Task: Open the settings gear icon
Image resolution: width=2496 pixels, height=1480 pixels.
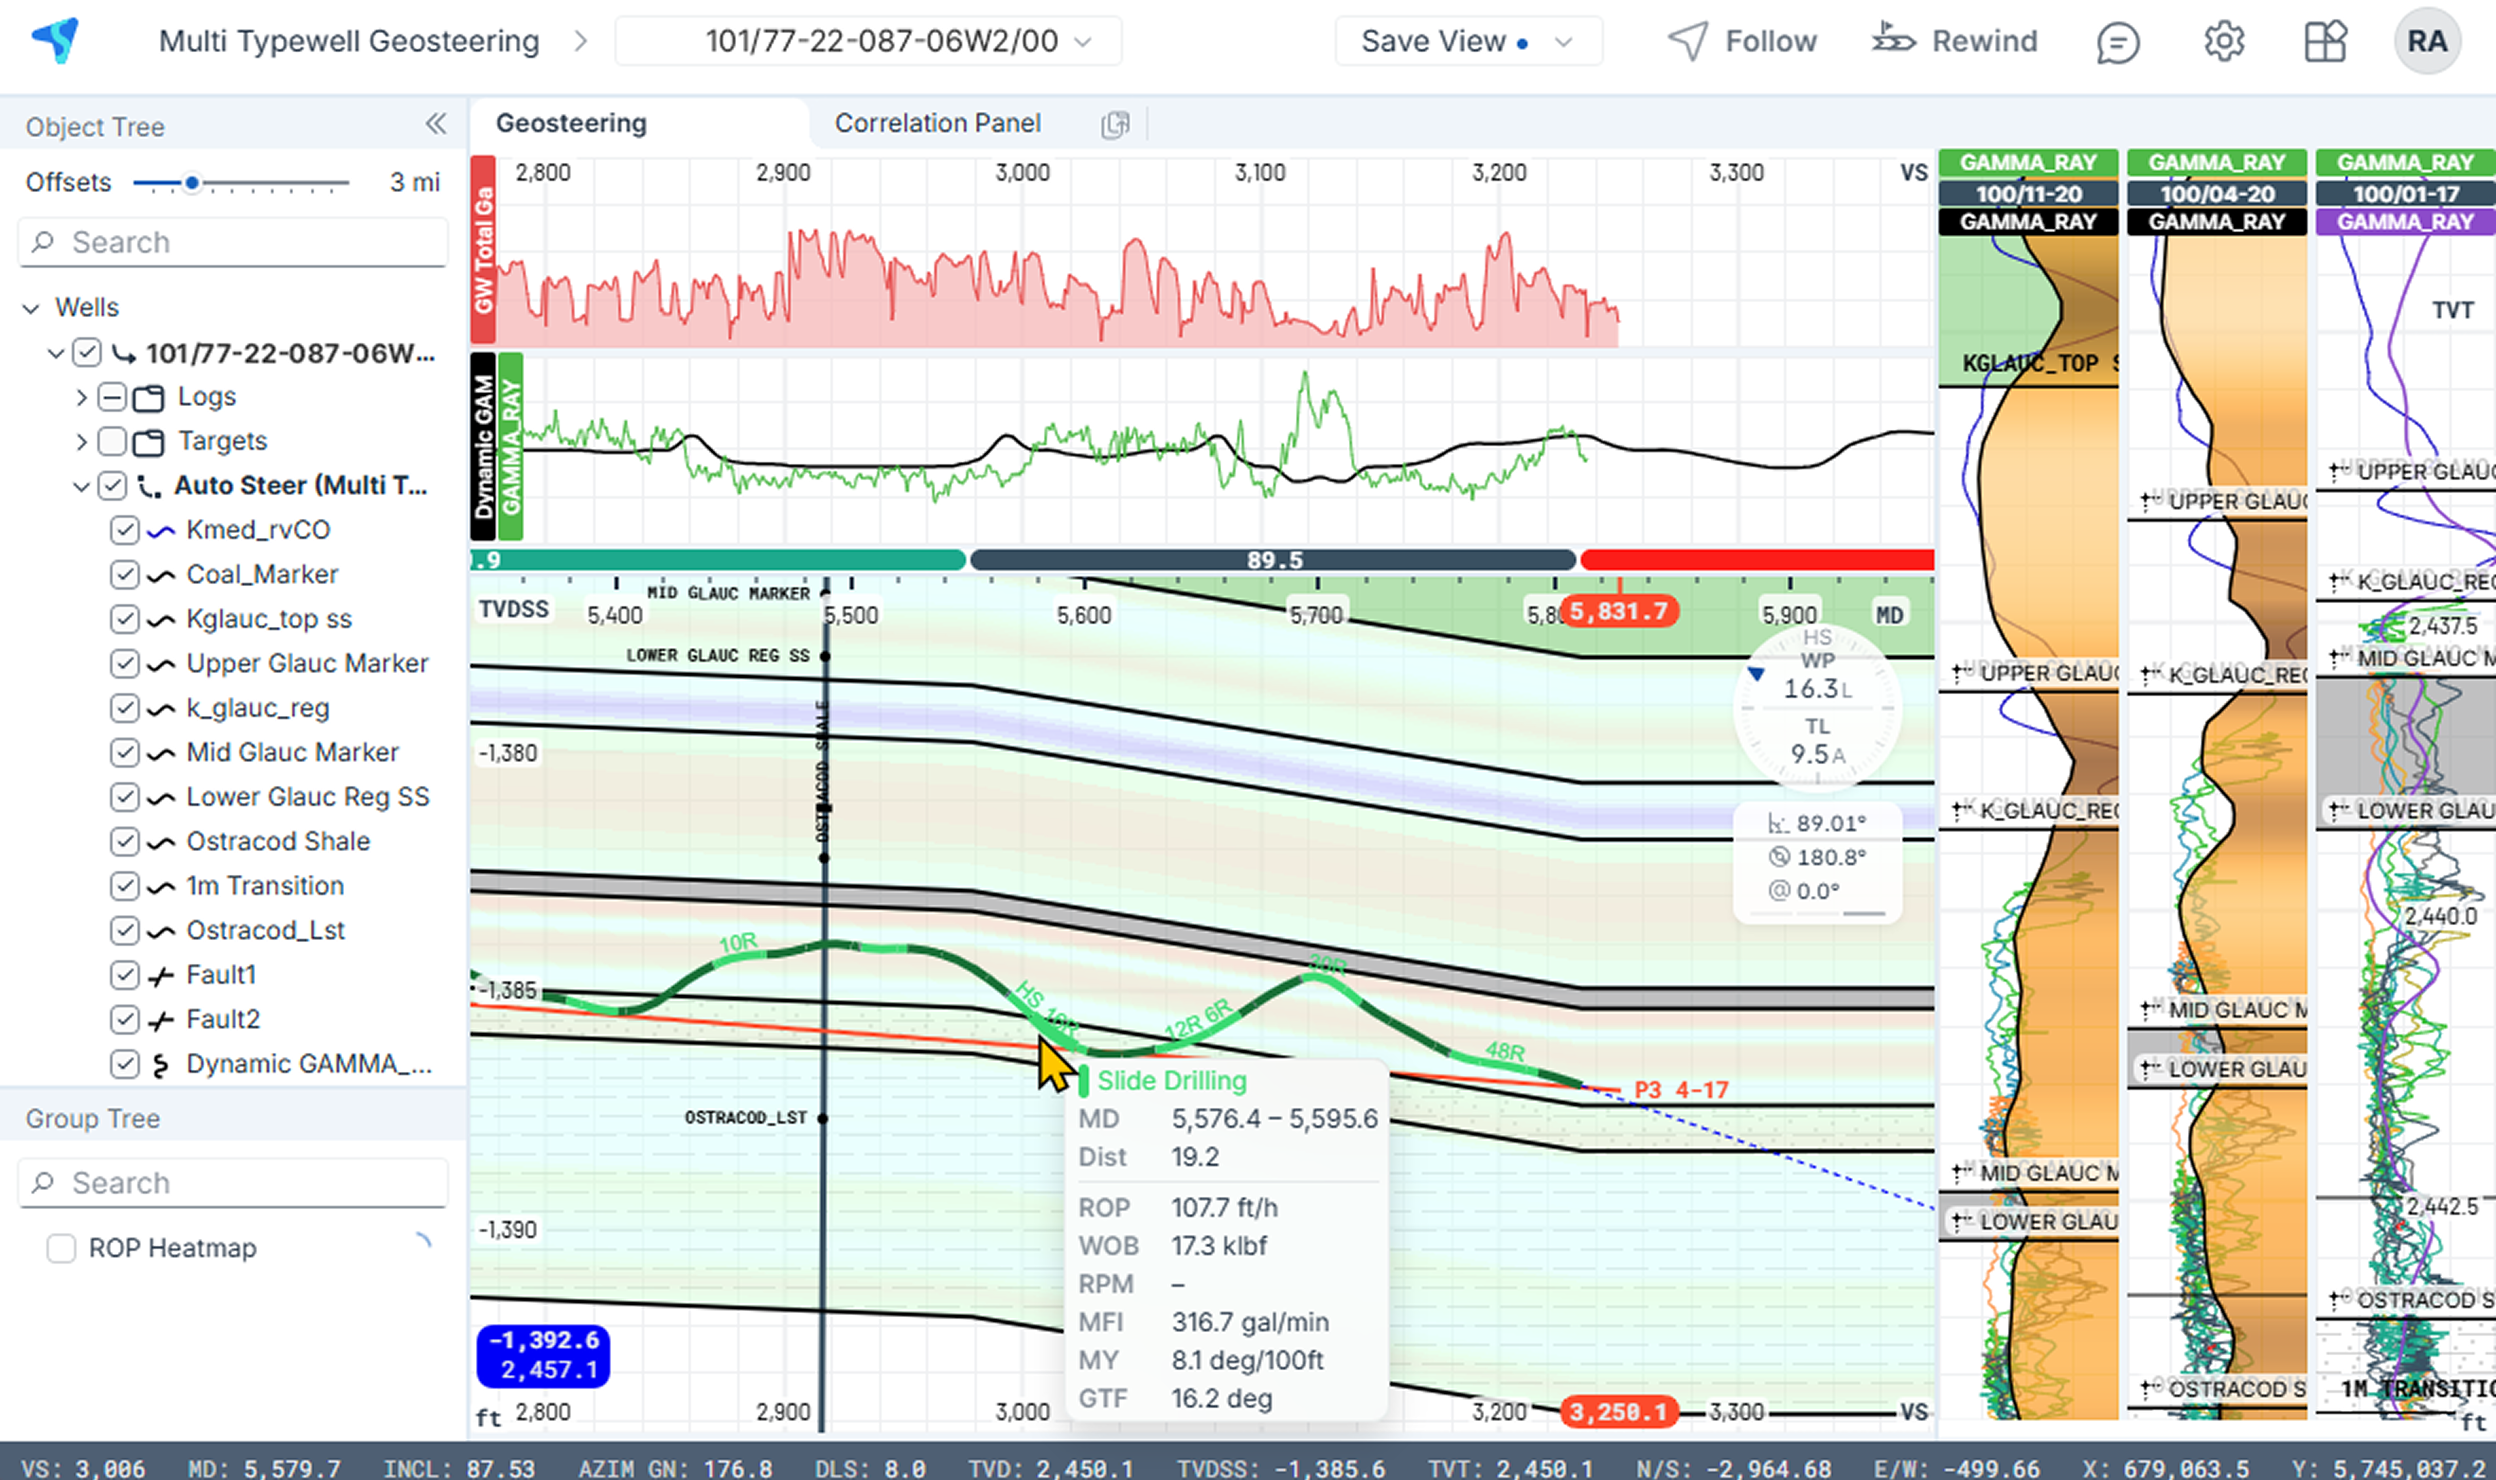Action: pyautogui.click(x=2223, y=42)
